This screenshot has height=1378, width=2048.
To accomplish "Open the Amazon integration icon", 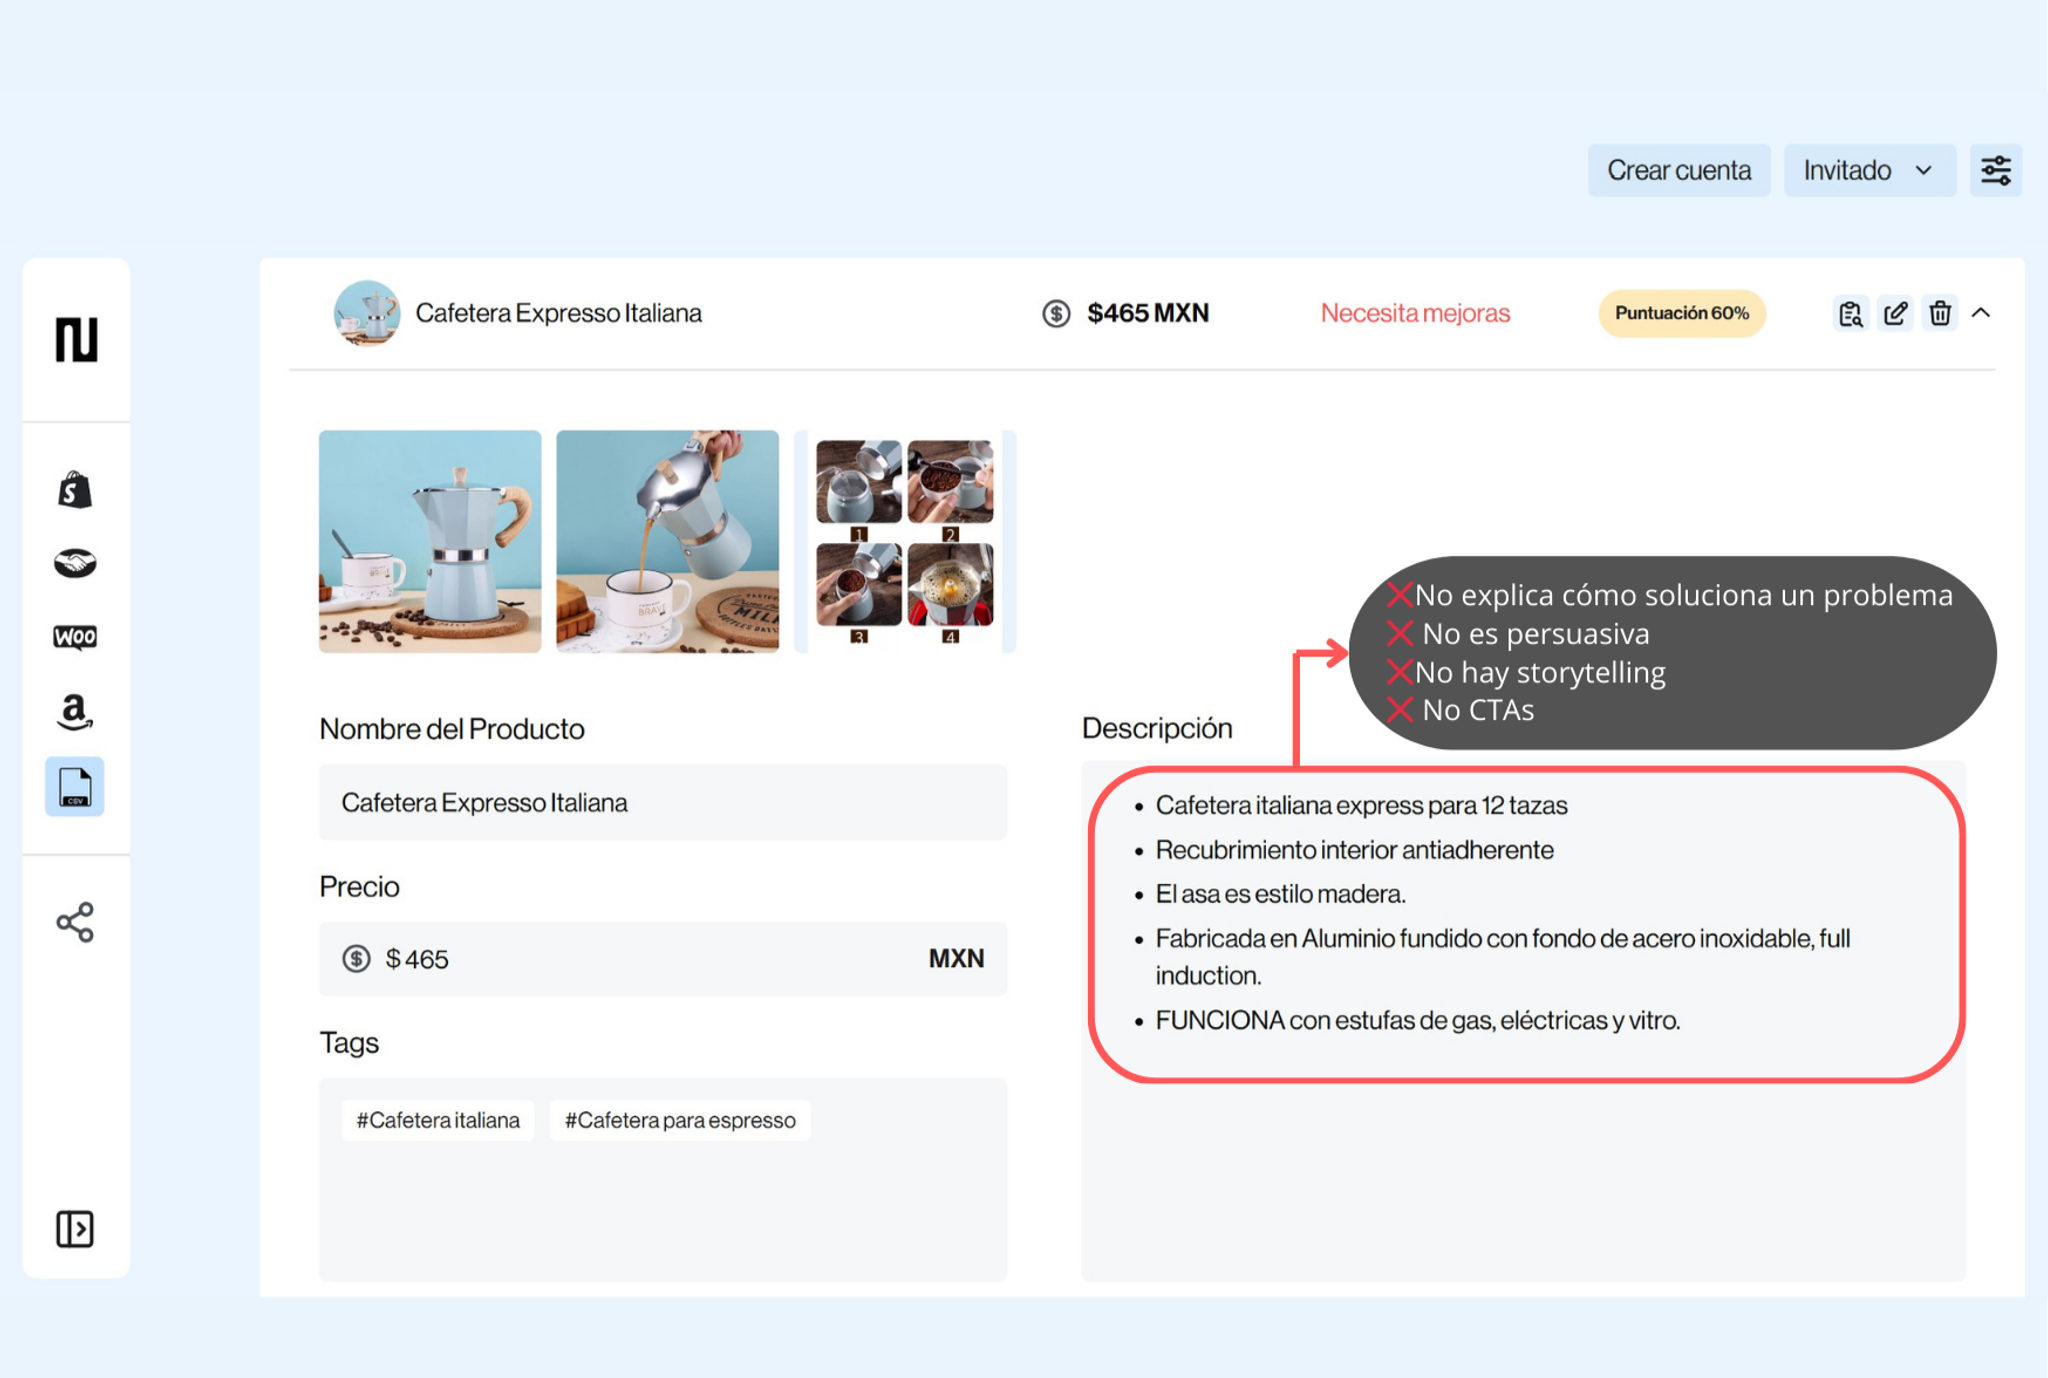I will pyautogui.click(x=75, y=712).
